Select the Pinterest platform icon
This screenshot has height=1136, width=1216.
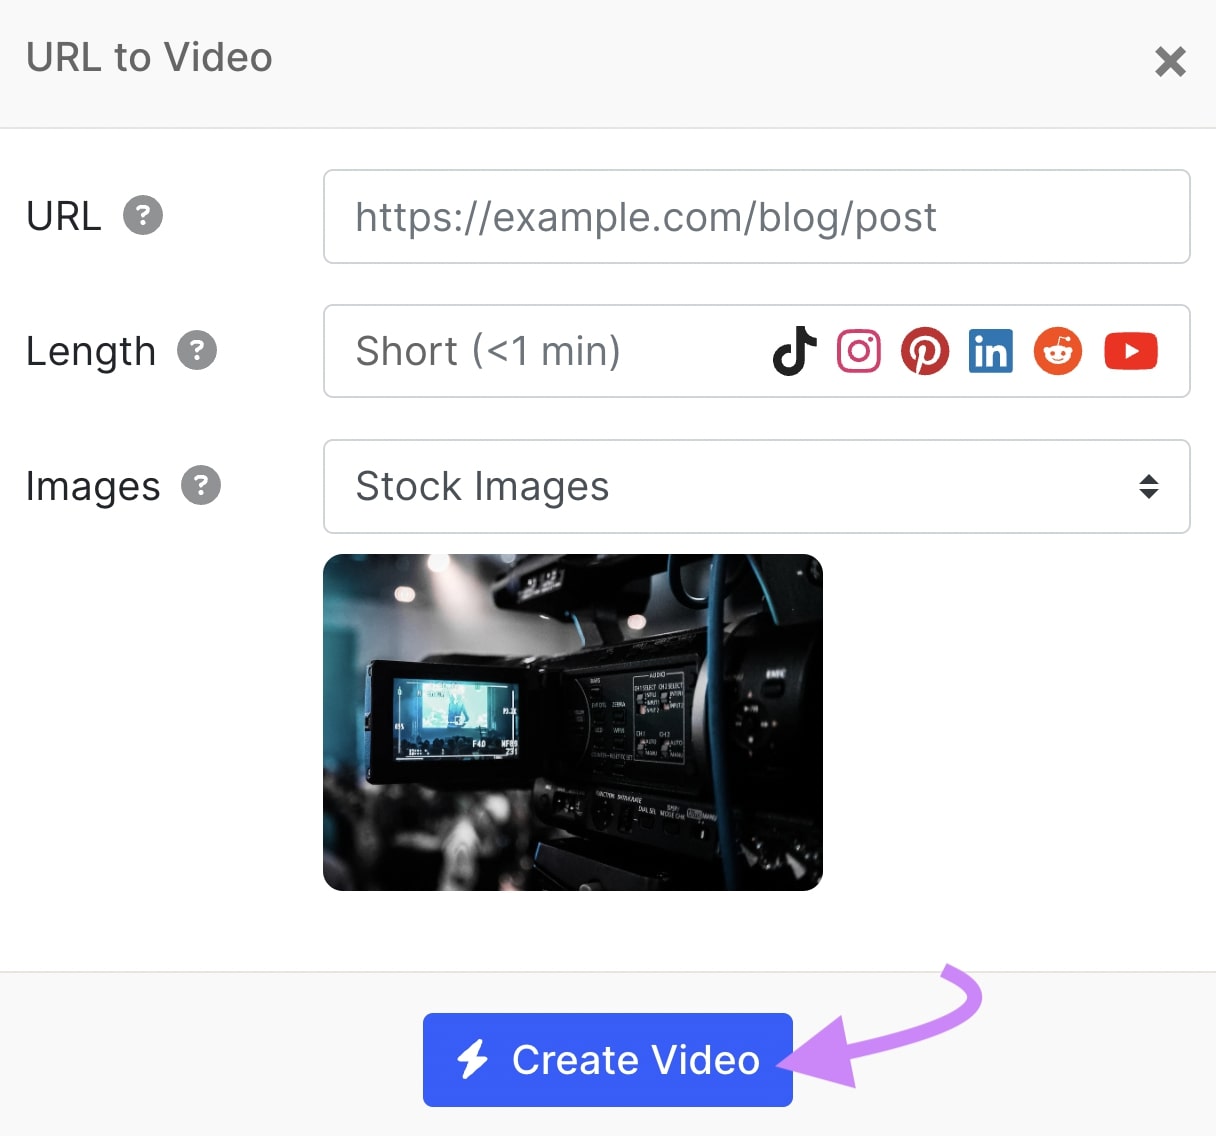(925, 351)
